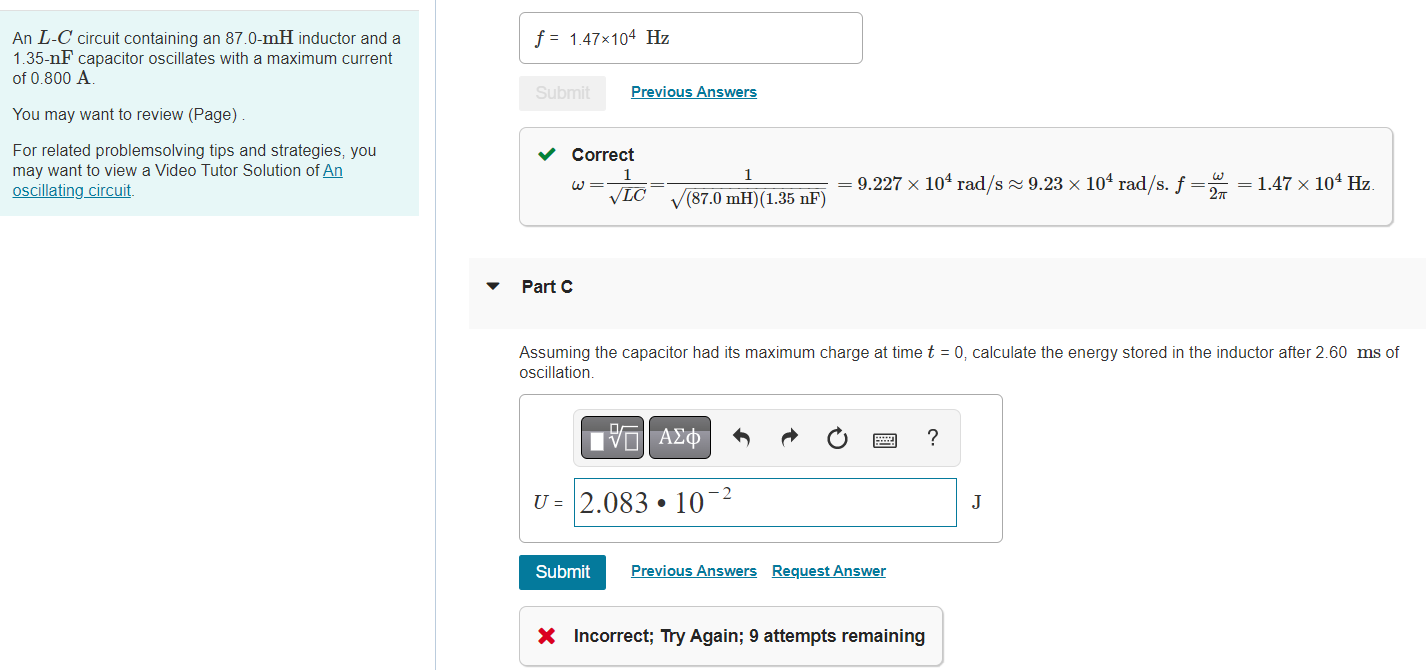Open the math templates palette in equation editor

(611, 437)
